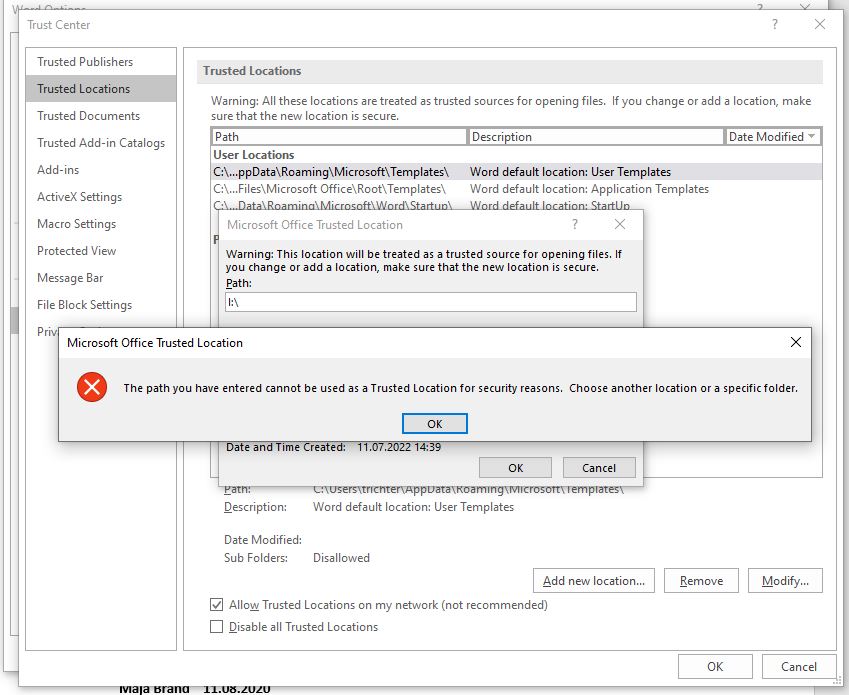
Task: Click Remove location button
Action: click(x=701, y=581)
